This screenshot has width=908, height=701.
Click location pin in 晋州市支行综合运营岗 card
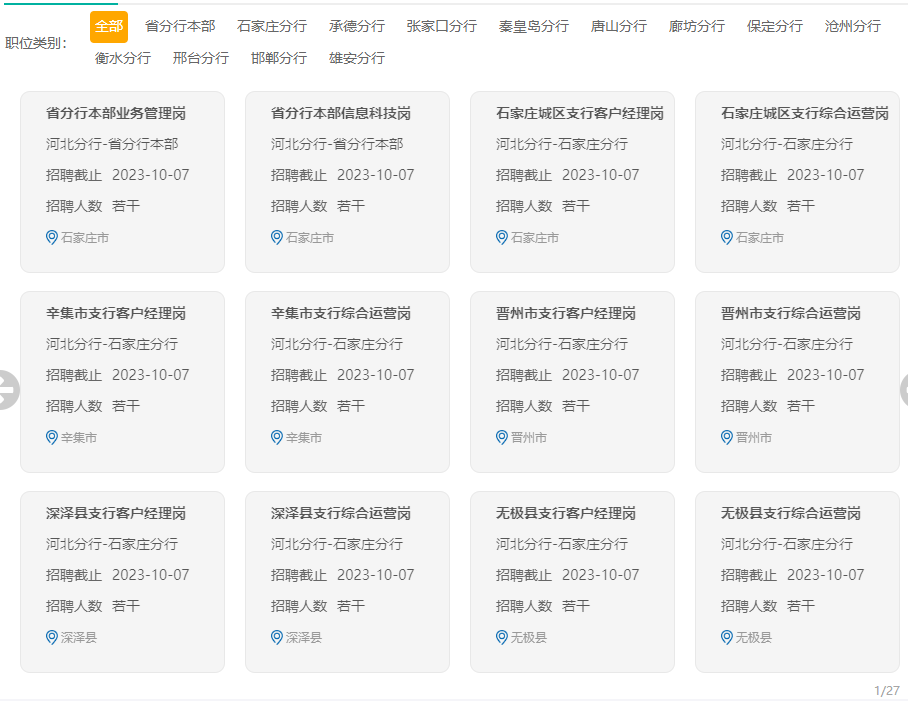point(727,437)
